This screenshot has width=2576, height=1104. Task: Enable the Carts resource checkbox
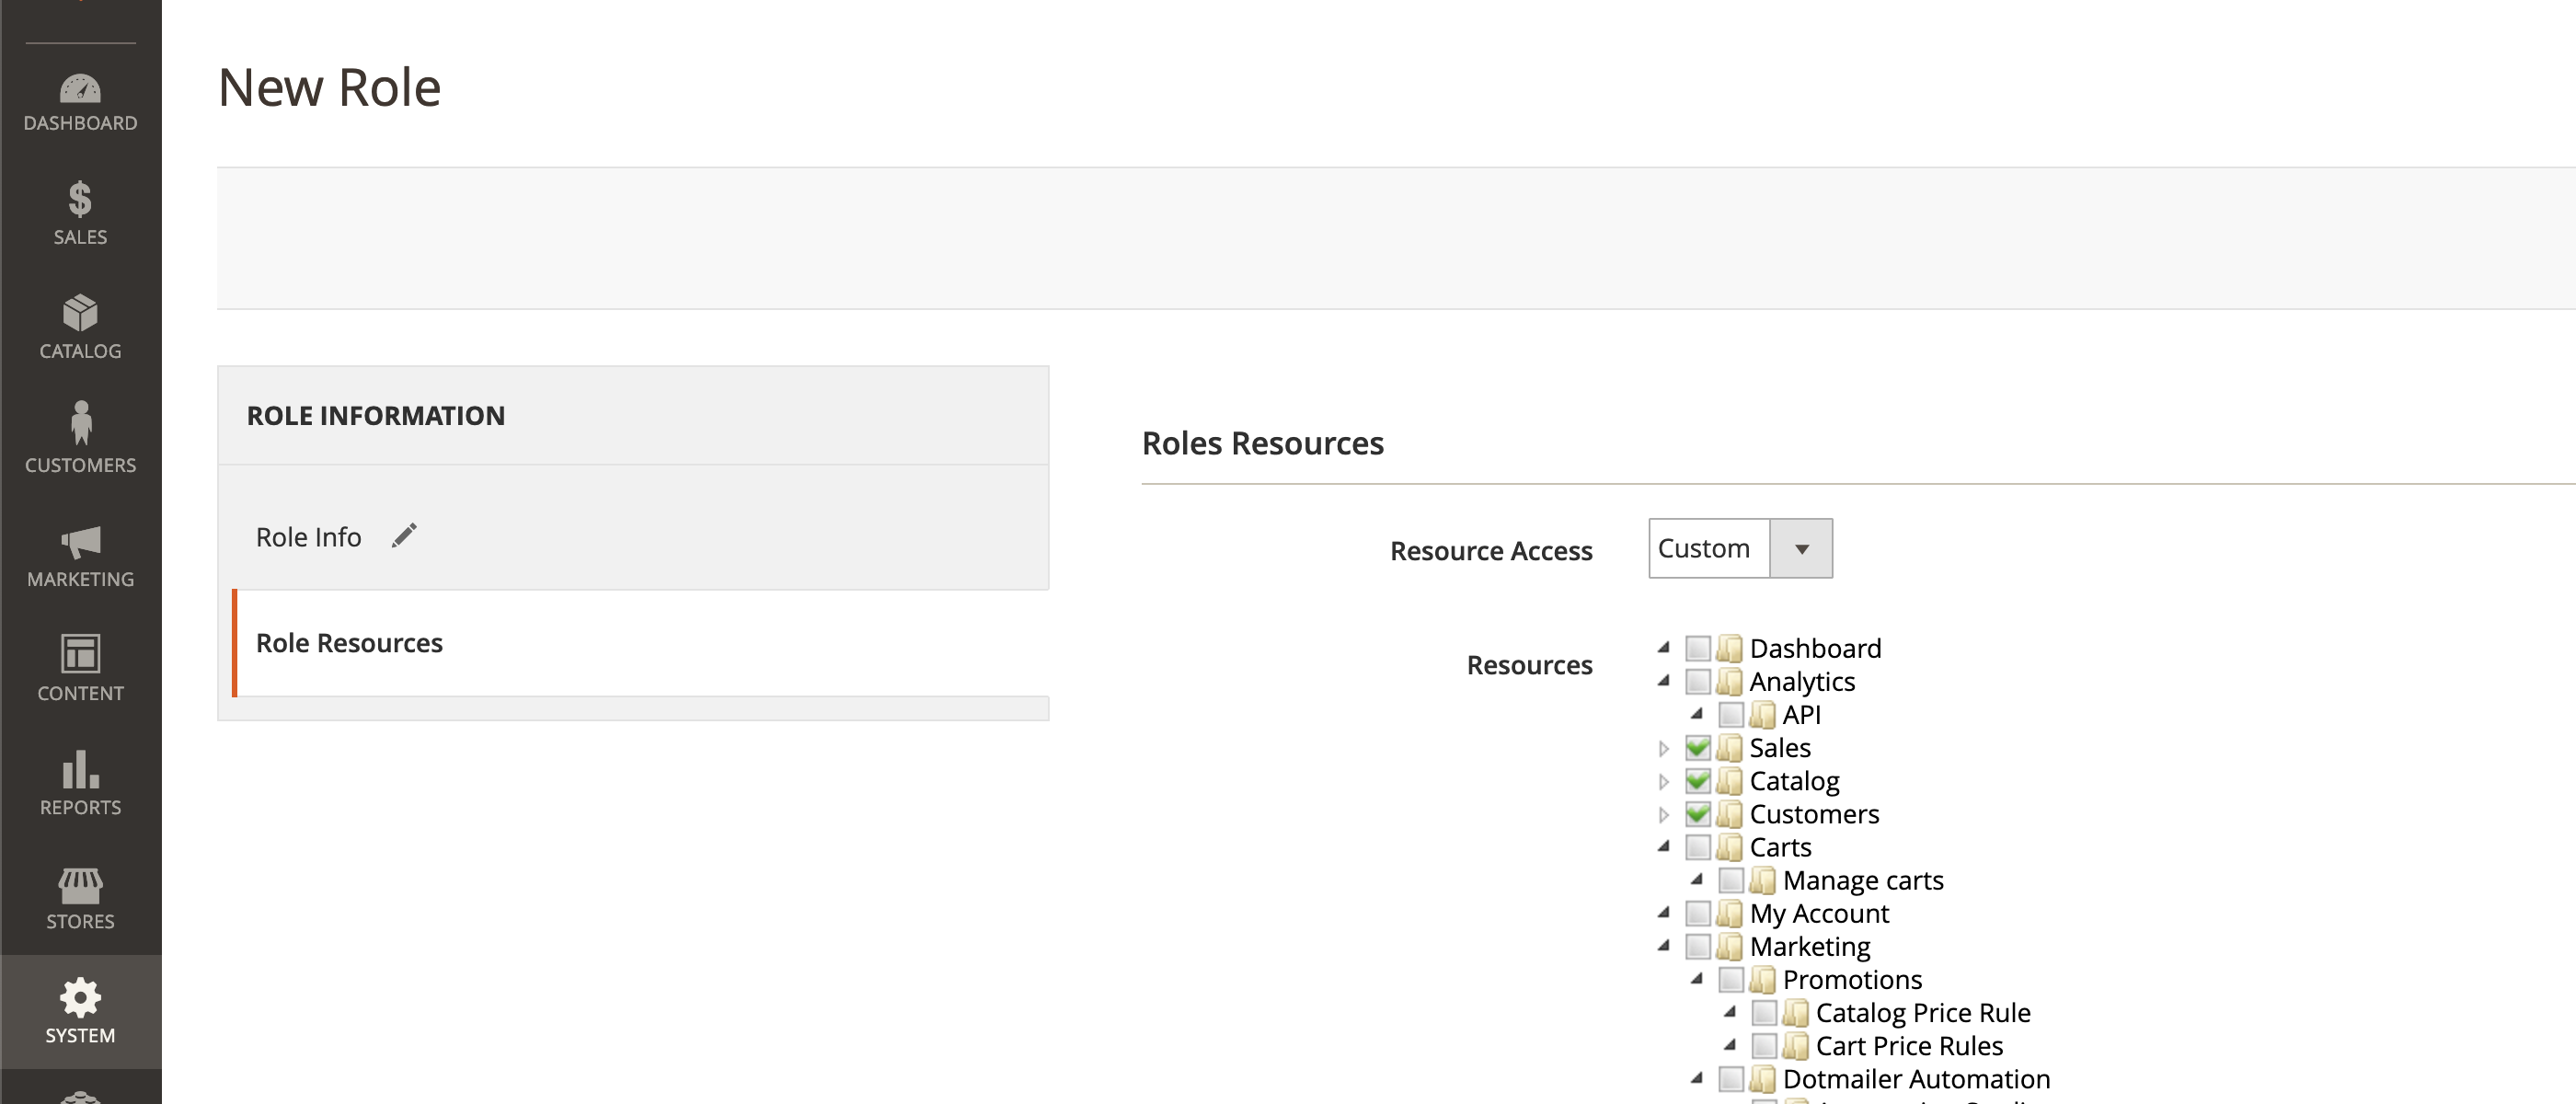(x=1697, y=847)
